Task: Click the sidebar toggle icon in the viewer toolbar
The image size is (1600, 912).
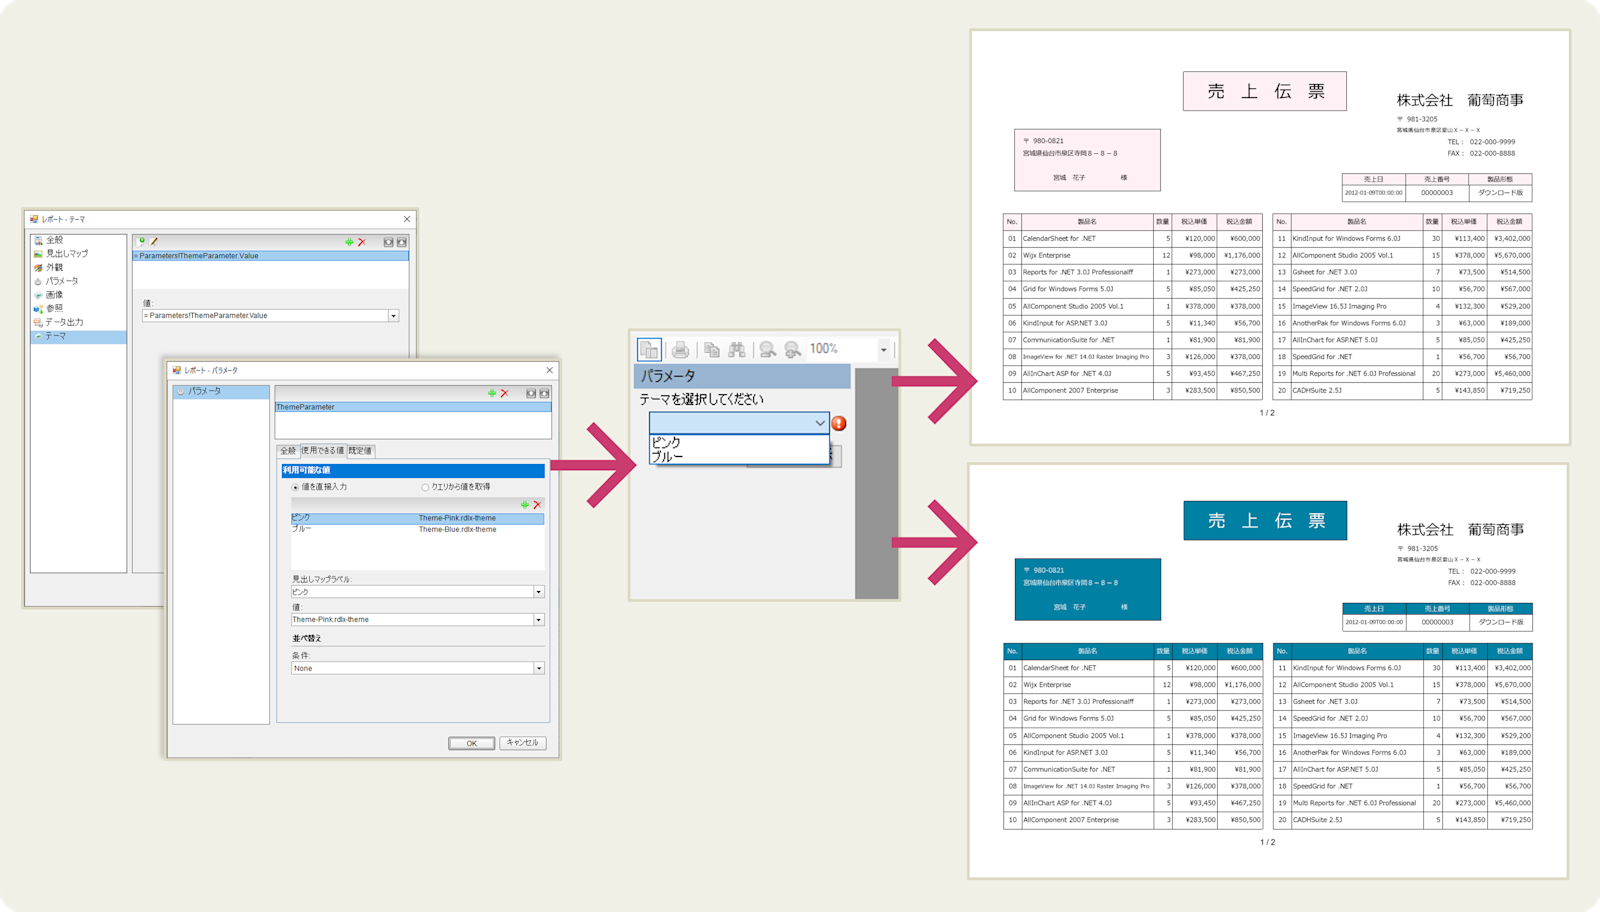Action: pyautogui.click(x=649, y=349)
